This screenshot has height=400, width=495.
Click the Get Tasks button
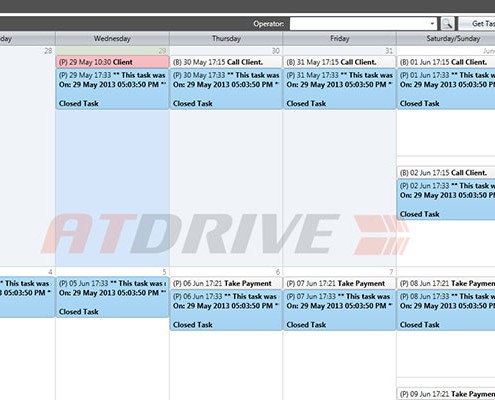click(x=477, y=24)
